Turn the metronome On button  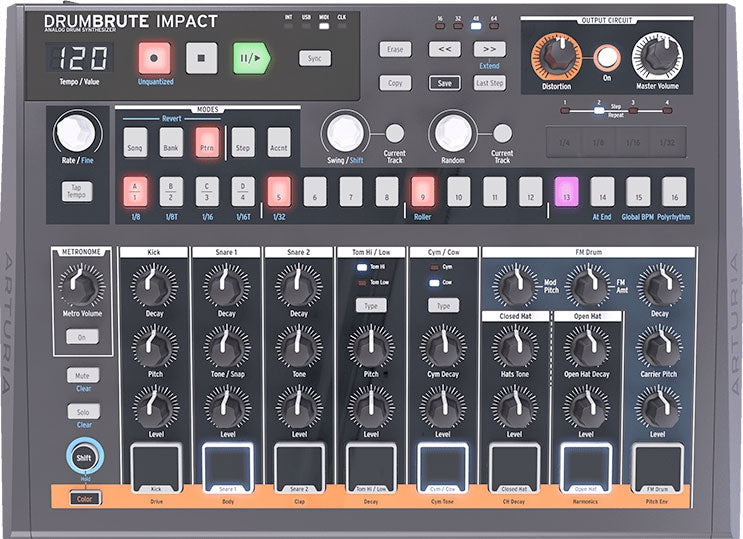83,337
